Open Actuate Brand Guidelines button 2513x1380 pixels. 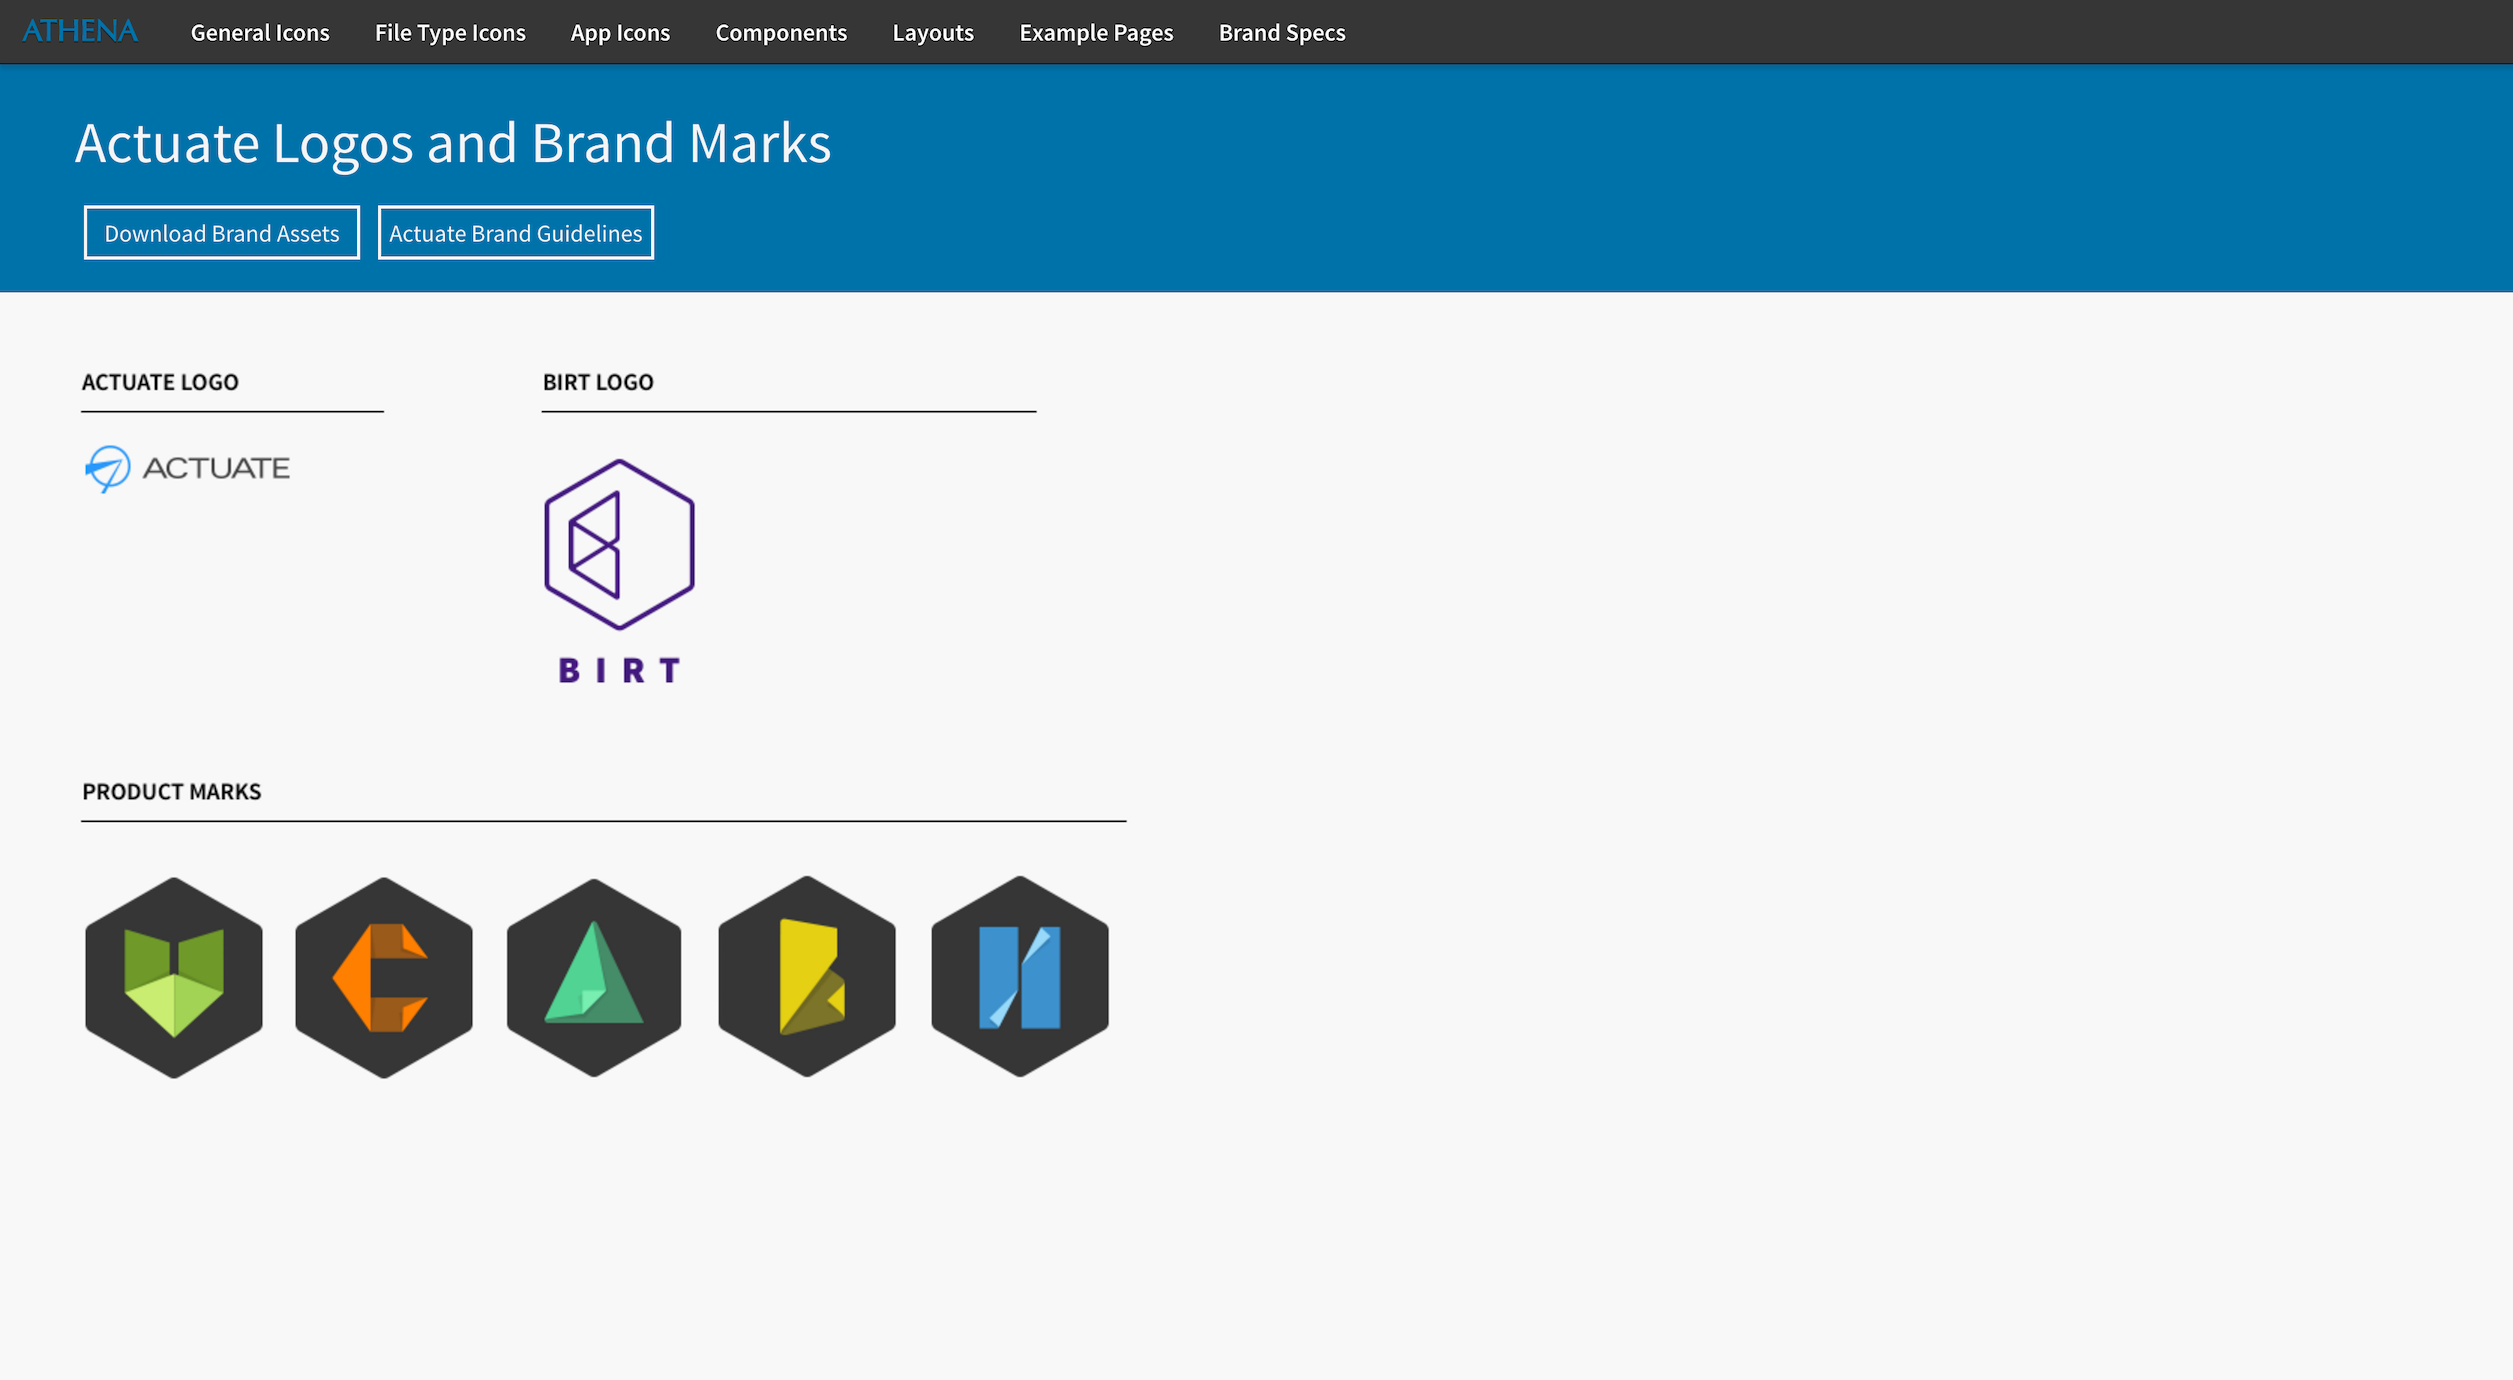(x=516, y=233)
